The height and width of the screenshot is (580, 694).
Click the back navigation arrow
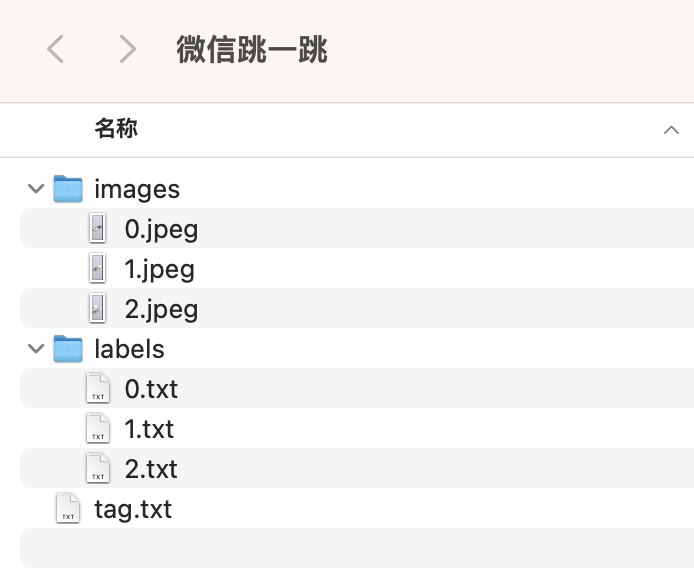click(56, 49)
